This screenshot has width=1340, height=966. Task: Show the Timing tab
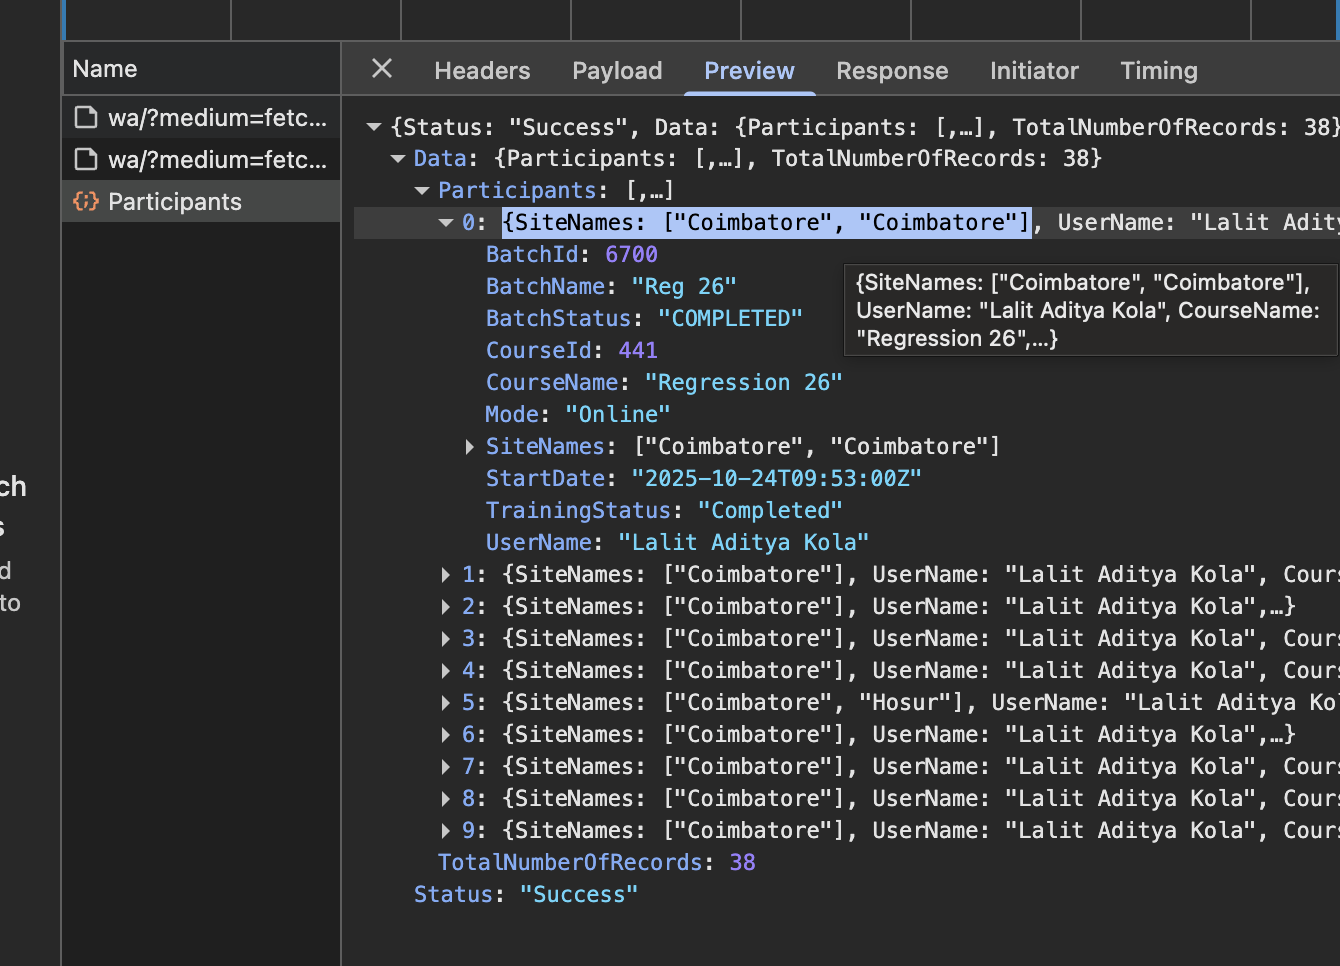tap(1158, 71)
